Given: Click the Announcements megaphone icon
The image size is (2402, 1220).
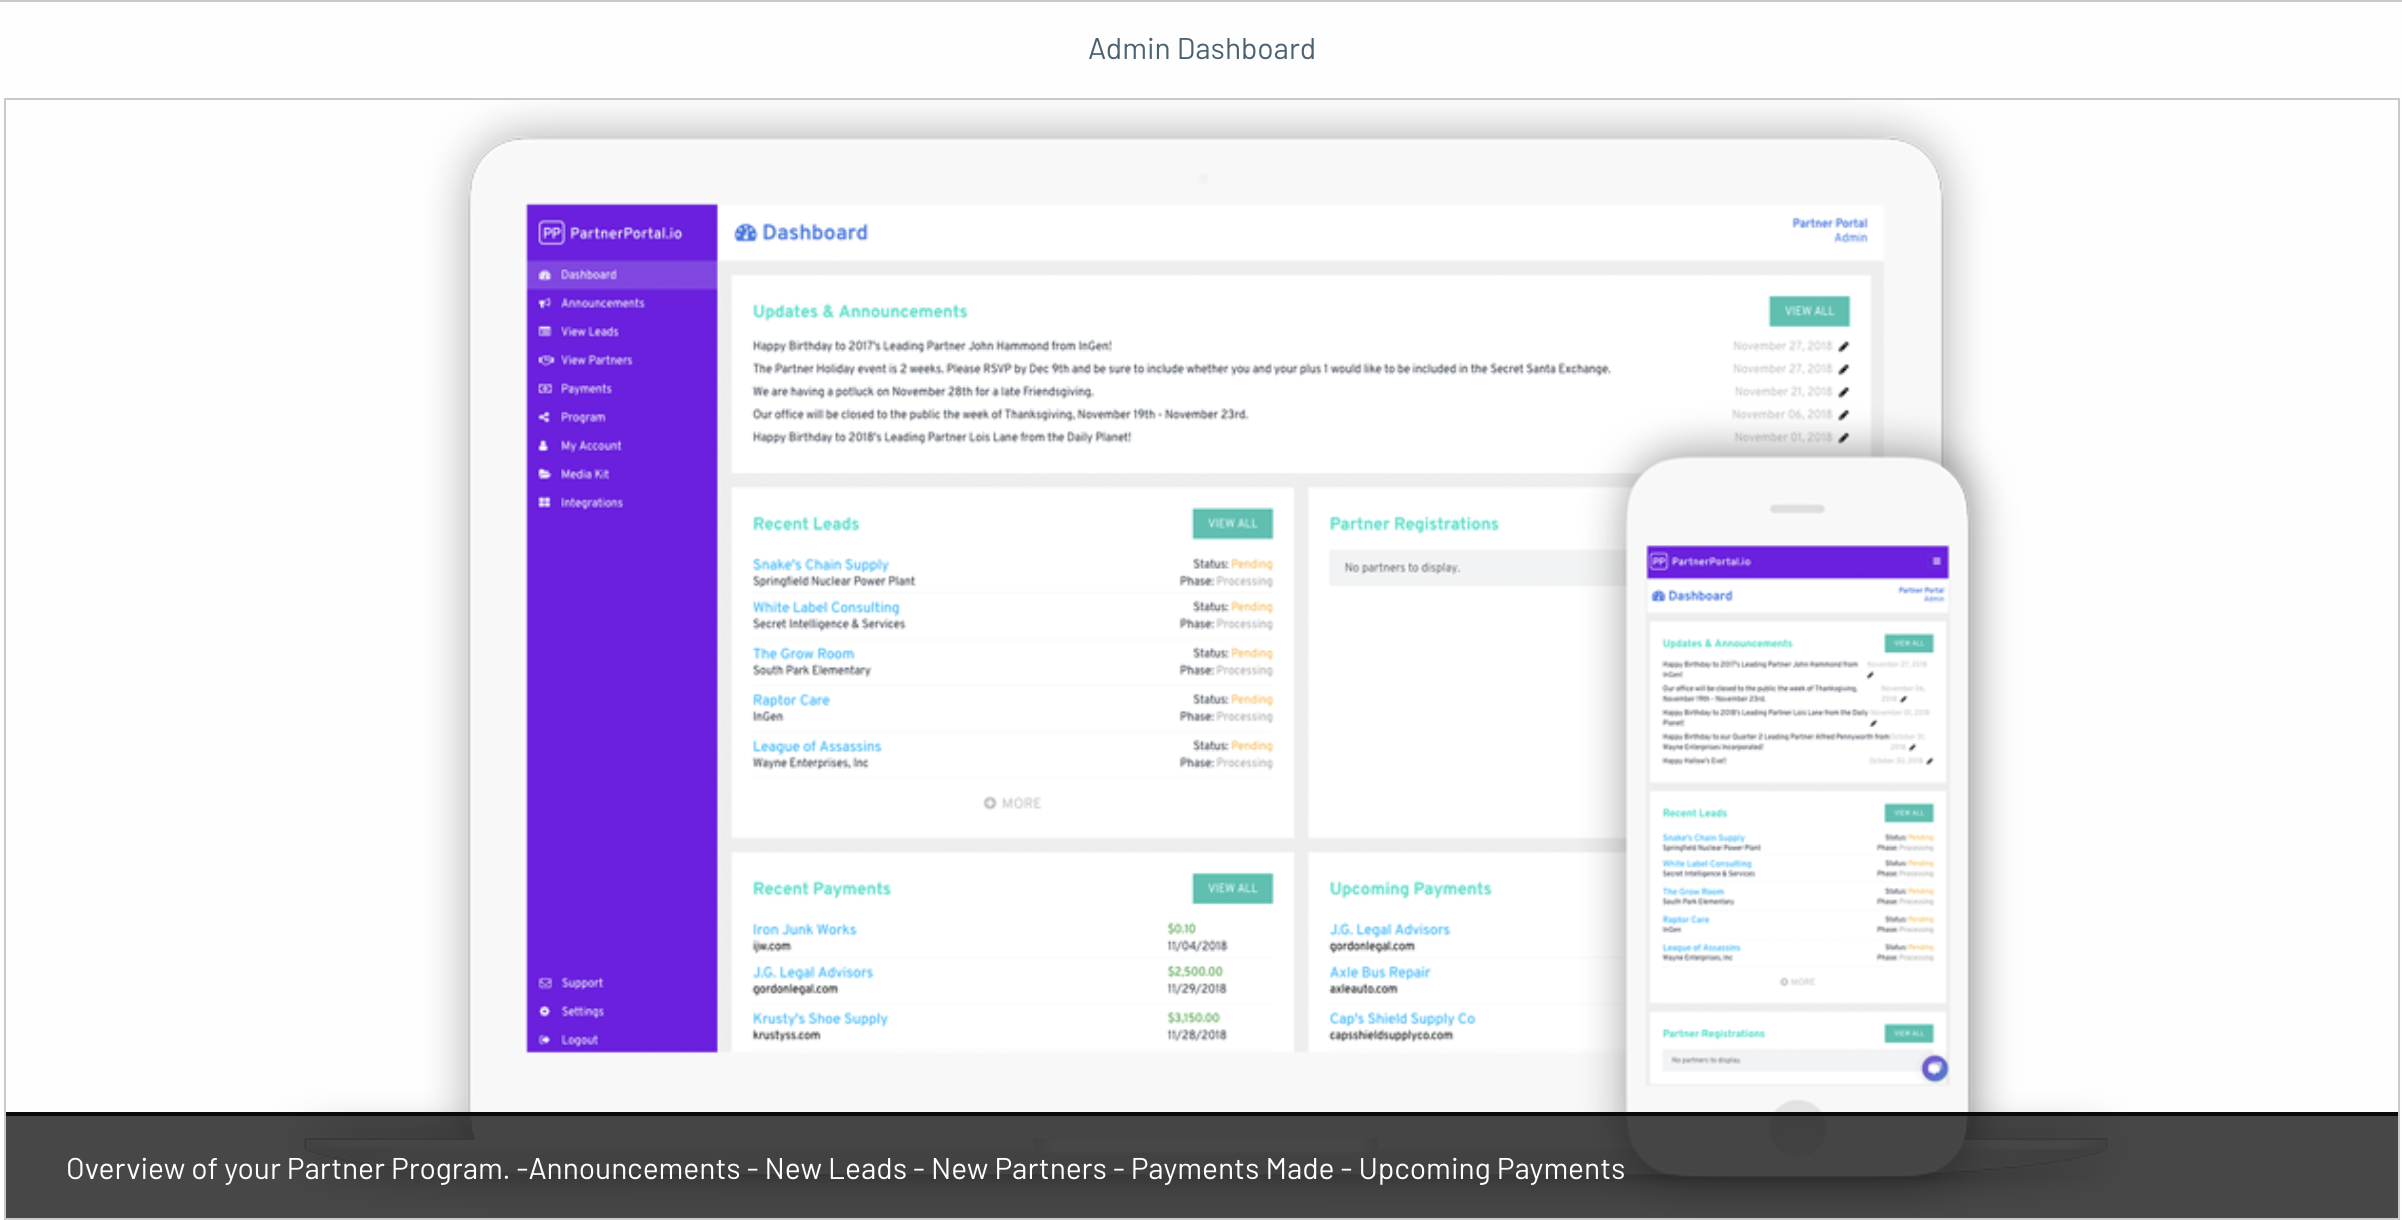Looking at the screenshot, I should tap(545, 302).
